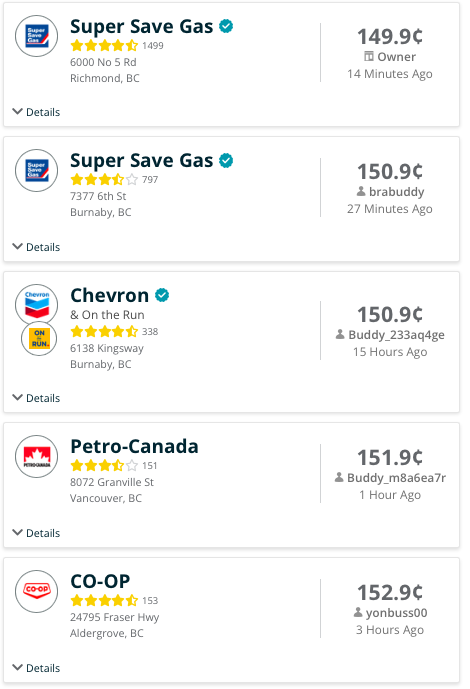This screenshot has height=689, width=470.
Task: Click the Super Save Gas logo for Richmond
Action: (36, 36)
